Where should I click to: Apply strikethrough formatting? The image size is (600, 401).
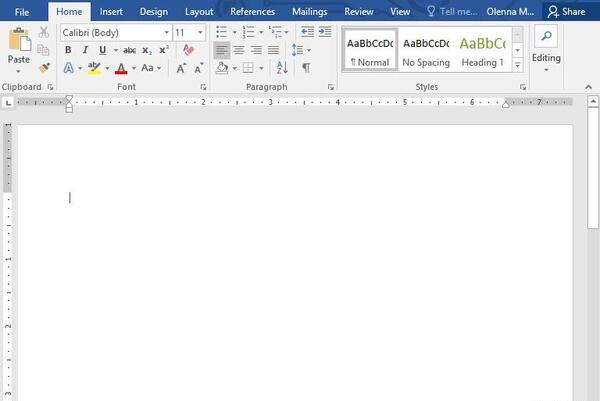pos(129,50)
